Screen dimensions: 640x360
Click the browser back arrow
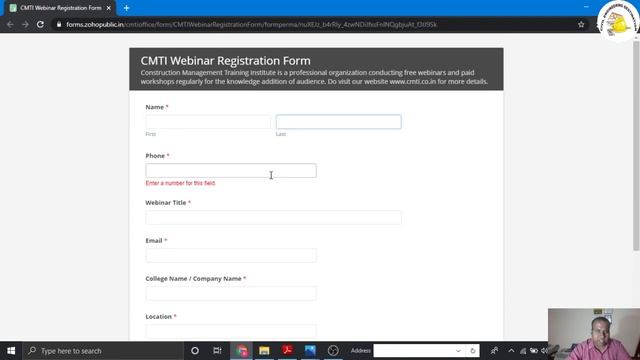pos(10,24)
